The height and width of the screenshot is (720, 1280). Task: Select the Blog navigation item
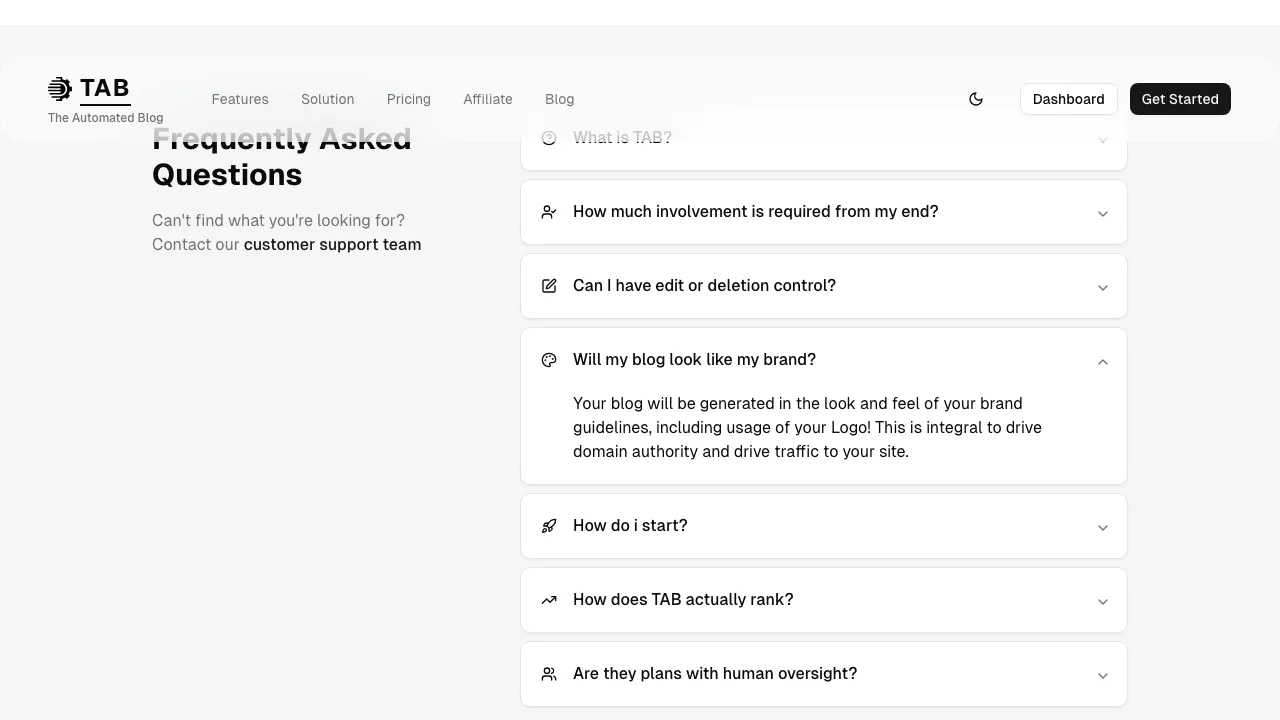pos(559,99)
